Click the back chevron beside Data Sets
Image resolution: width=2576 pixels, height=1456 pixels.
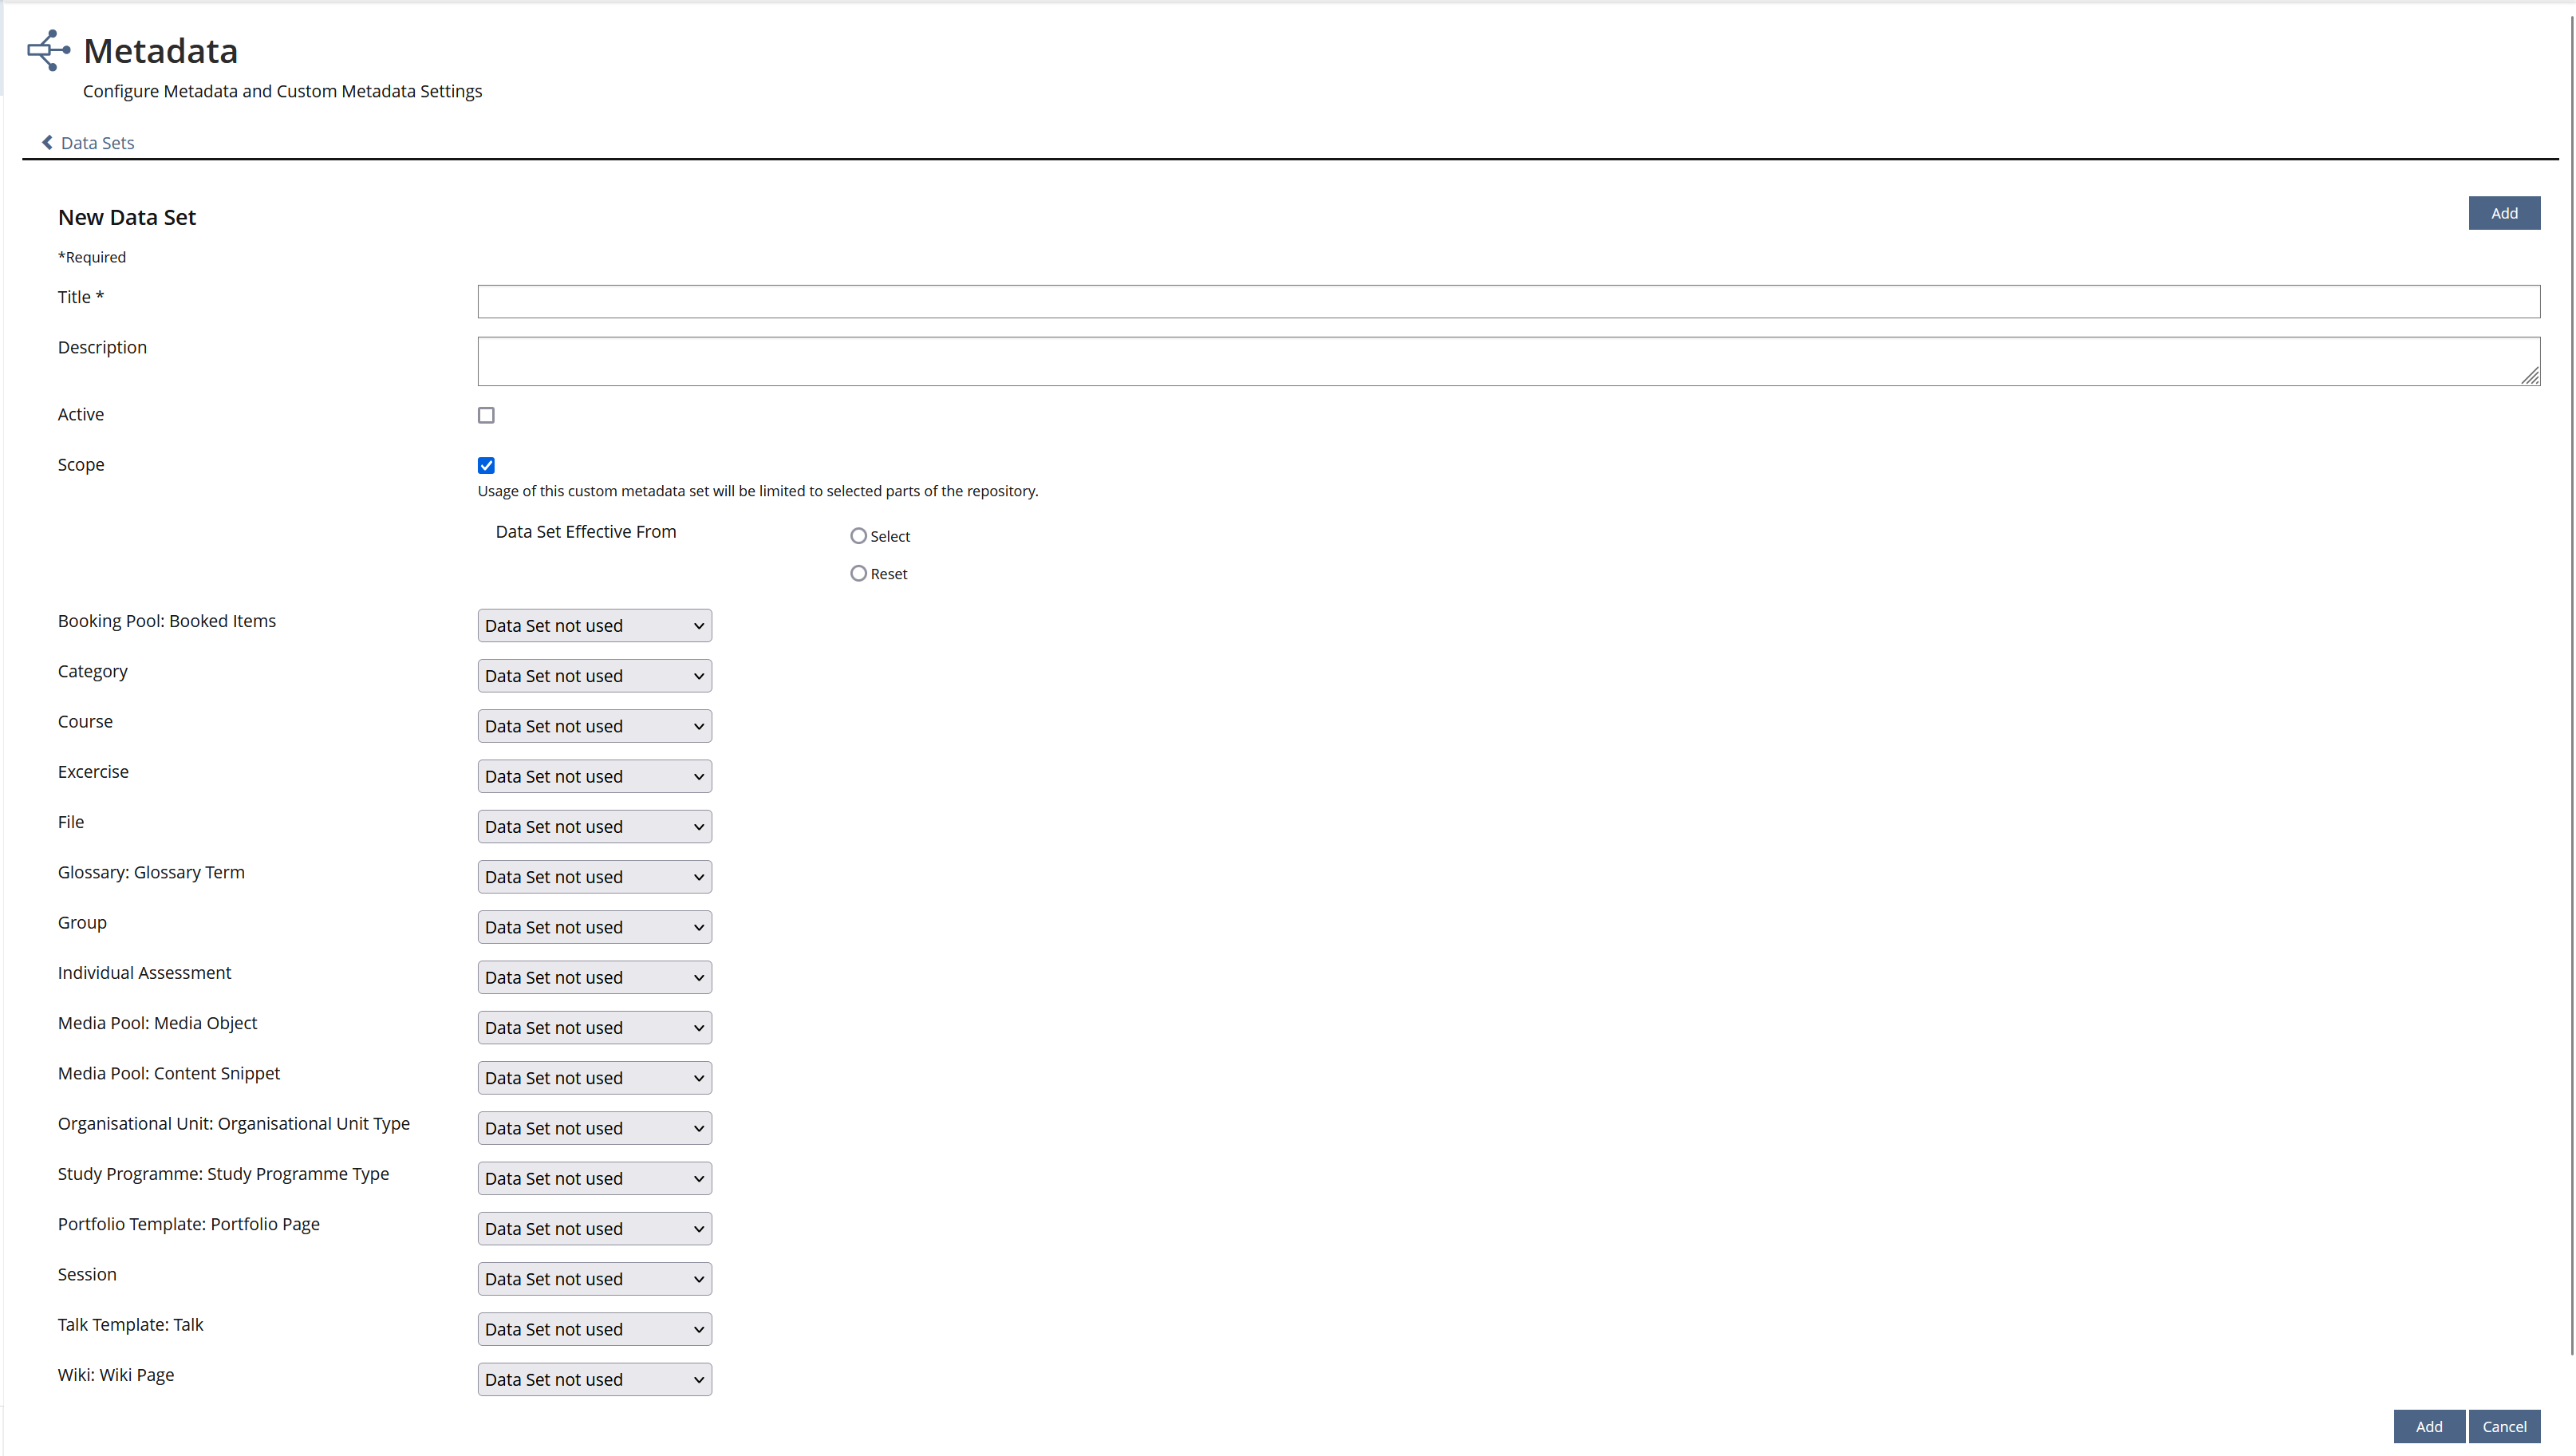47,142
